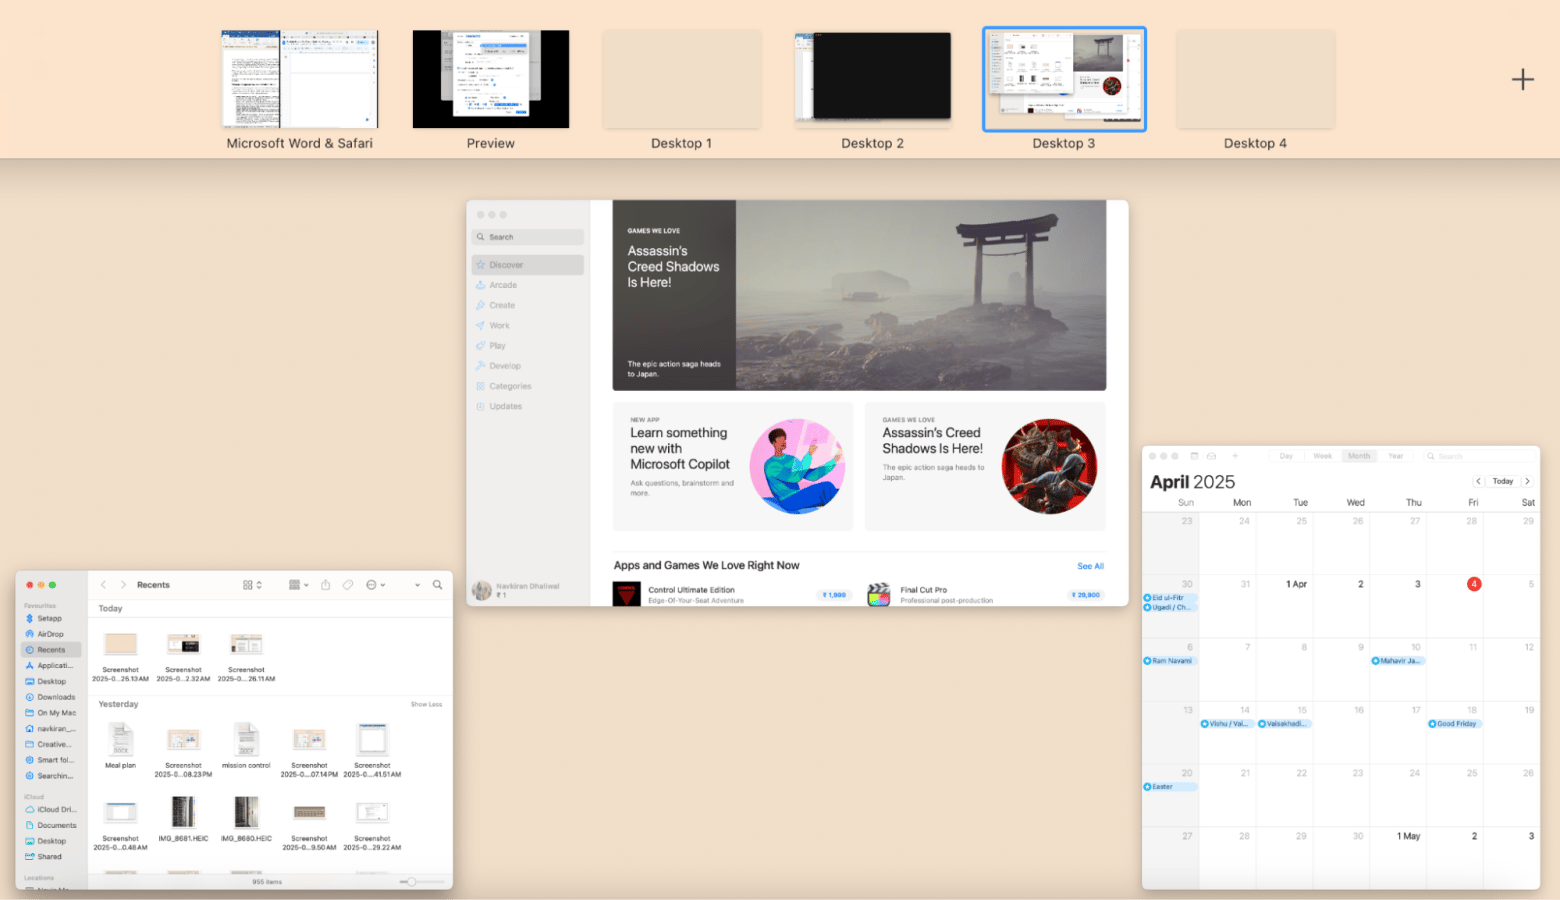Go to next month in Calendar
Image resolution: width=1560 pixels, height=900 pixels.
1527,481
